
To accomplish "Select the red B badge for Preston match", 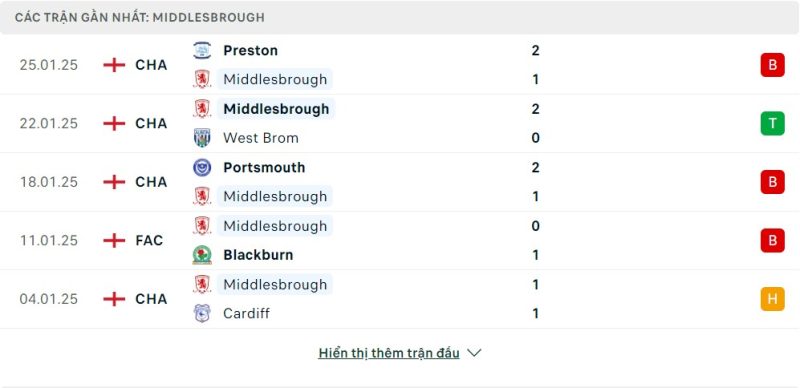I will point(772,65).
